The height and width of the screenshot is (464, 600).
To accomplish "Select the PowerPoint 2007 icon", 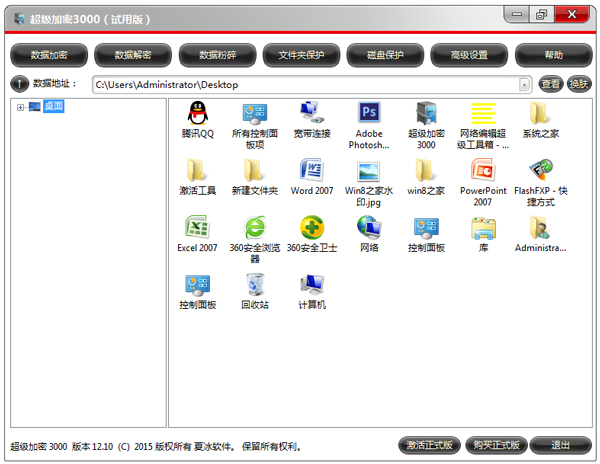I will point(483,172).
